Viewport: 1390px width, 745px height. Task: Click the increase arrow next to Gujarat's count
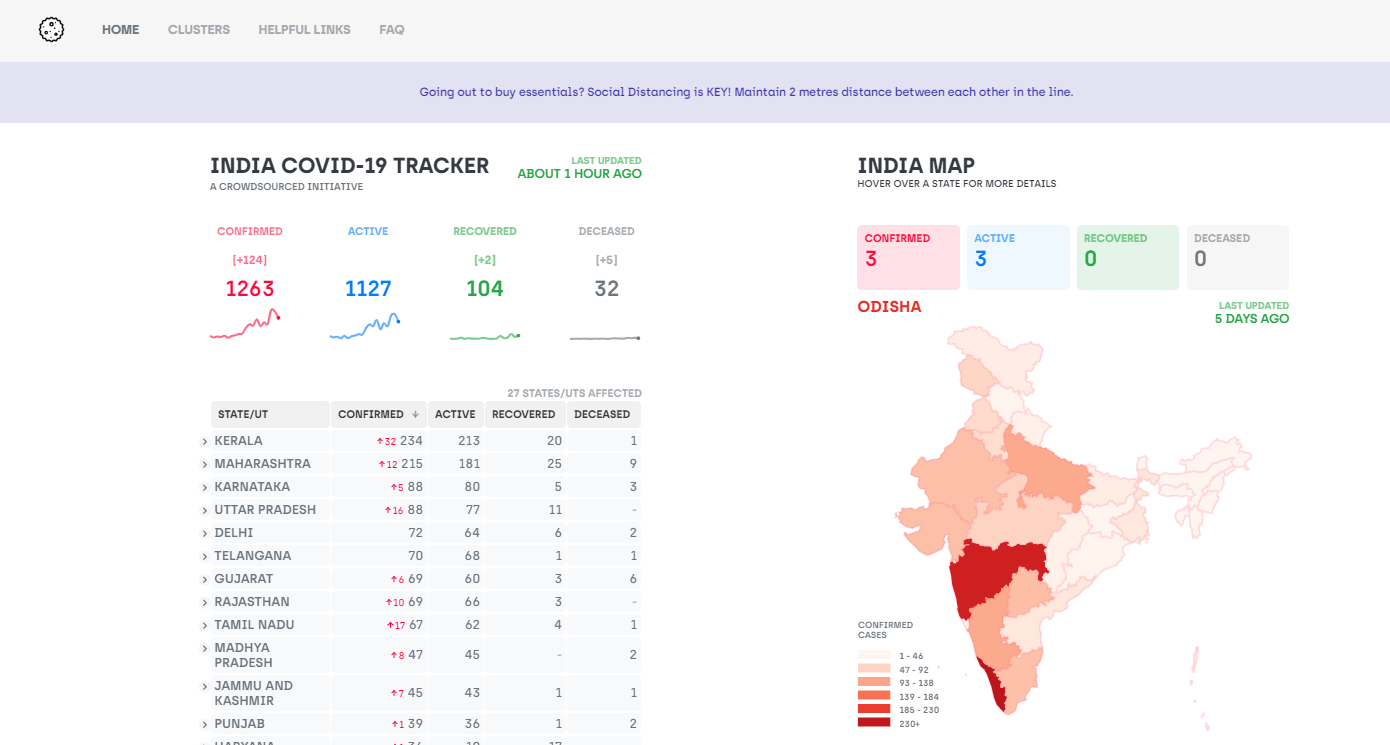[x=395, y=578]
